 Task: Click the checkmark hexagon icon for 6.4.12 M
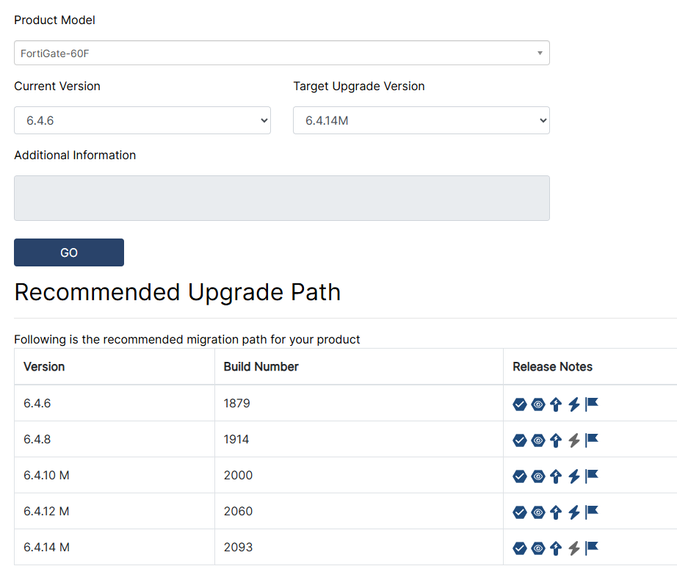click(520, 512)
